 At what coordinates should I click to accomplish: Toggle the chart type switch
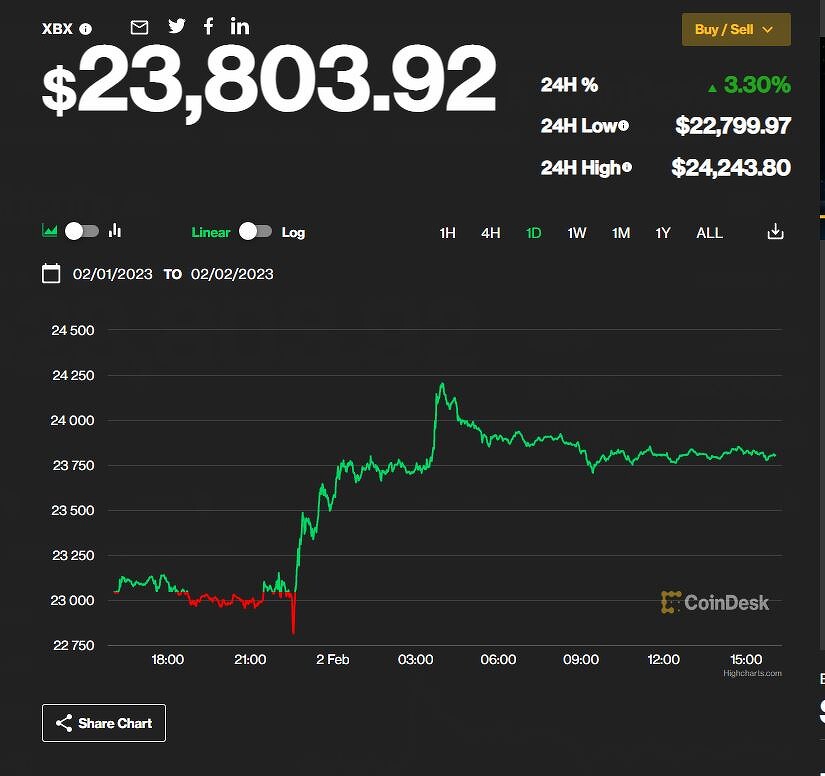click(82, 231)
